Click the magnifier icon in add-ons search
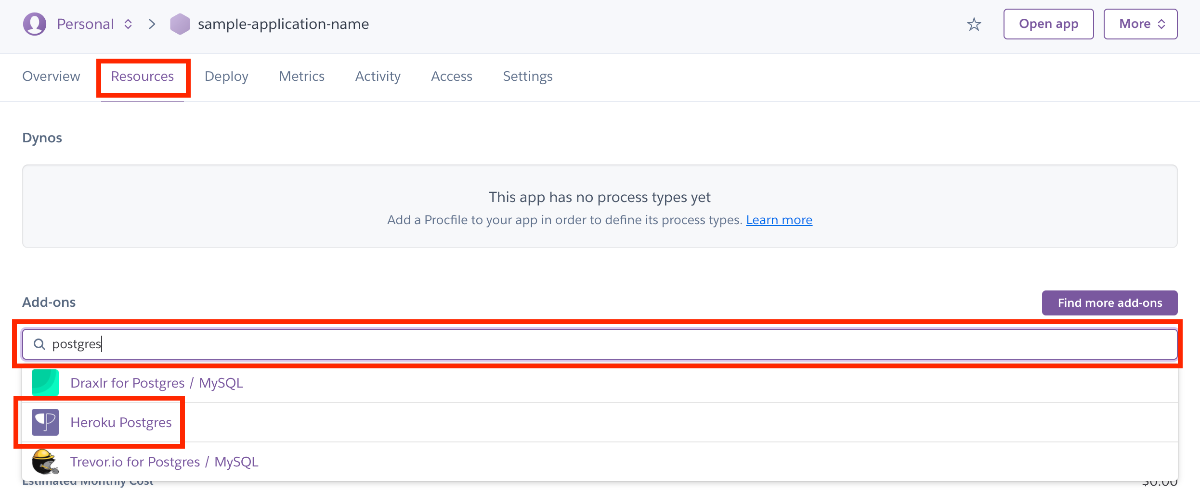Image resolution: width=1200 pixels, height=503 pixels. (x=40, y=344)
